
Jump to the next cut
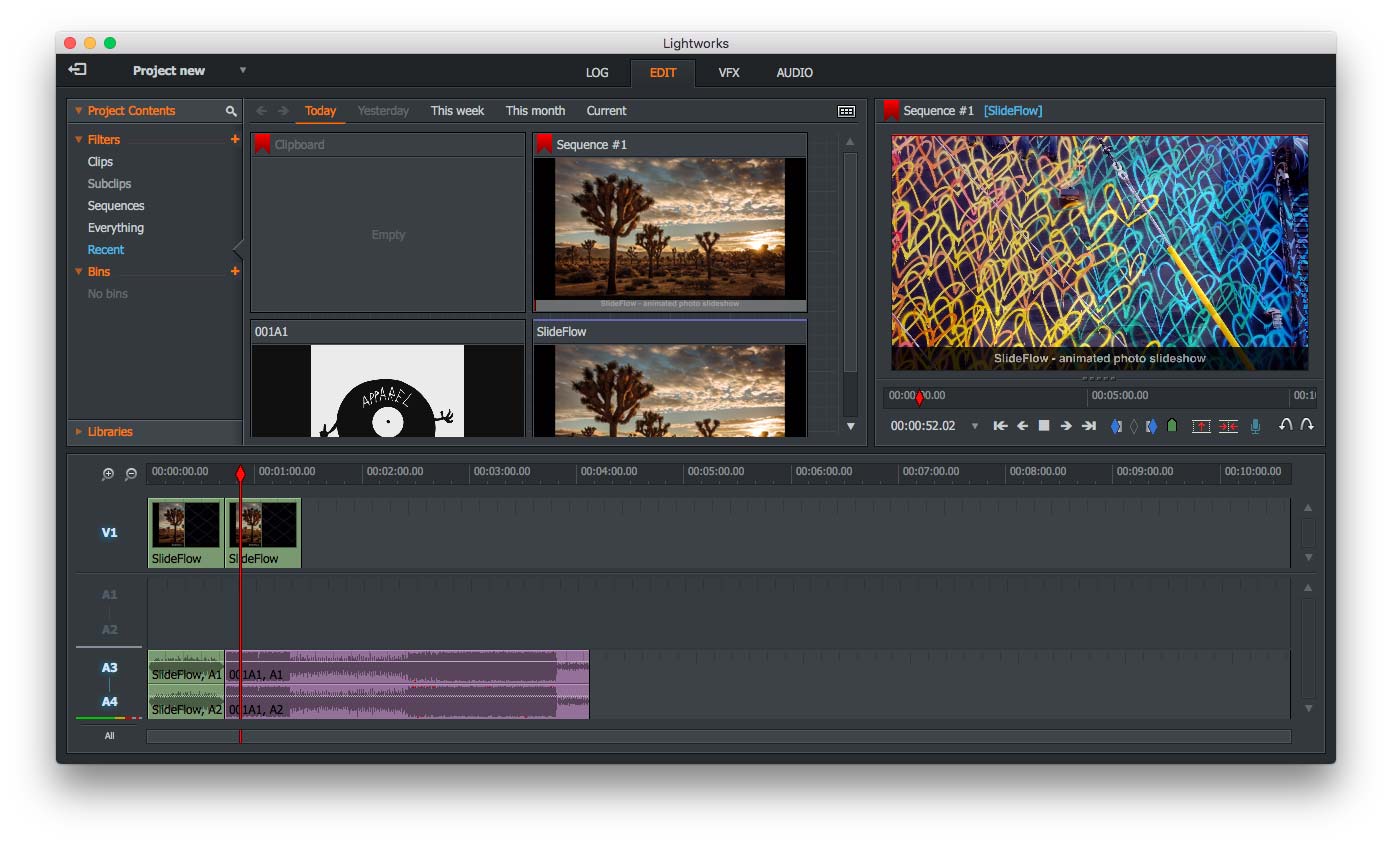1089,426
